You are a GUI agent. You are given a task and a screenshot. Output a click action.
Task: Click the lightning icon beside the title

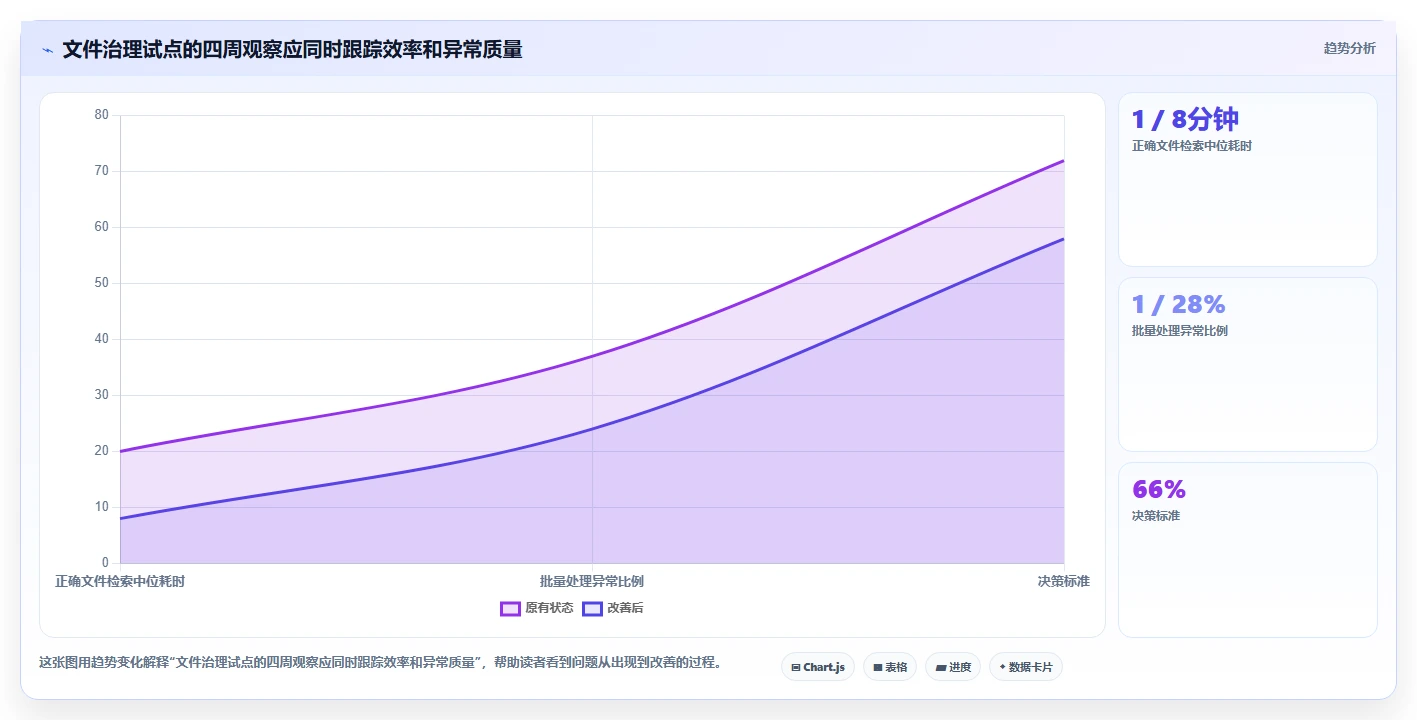pyautogui.click(x=47, y=50)
